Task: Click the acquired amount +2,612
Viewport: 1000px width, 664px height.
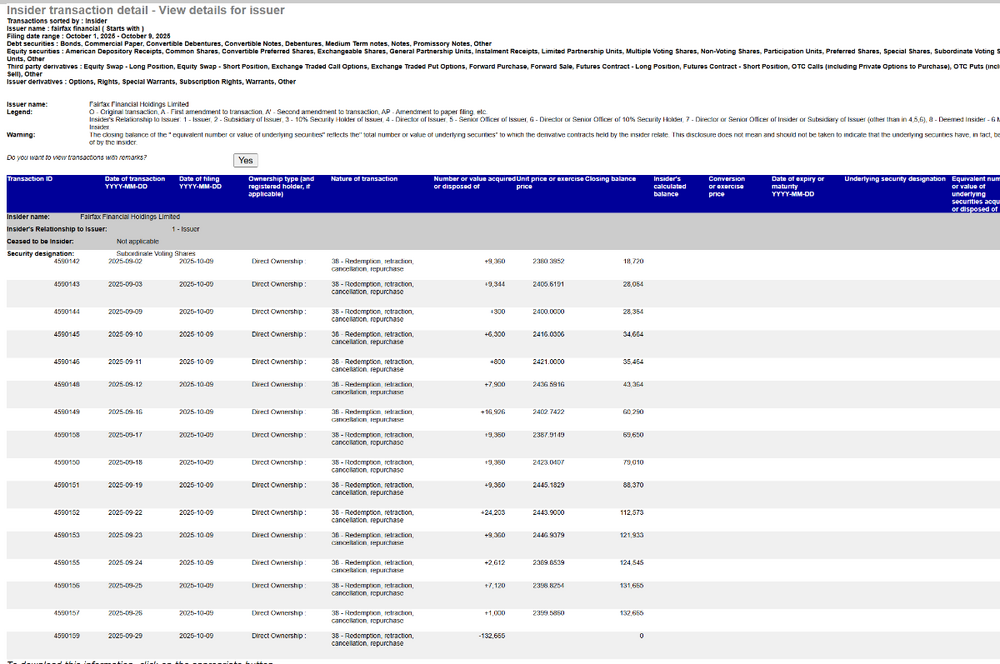Action: pos(494,563)
